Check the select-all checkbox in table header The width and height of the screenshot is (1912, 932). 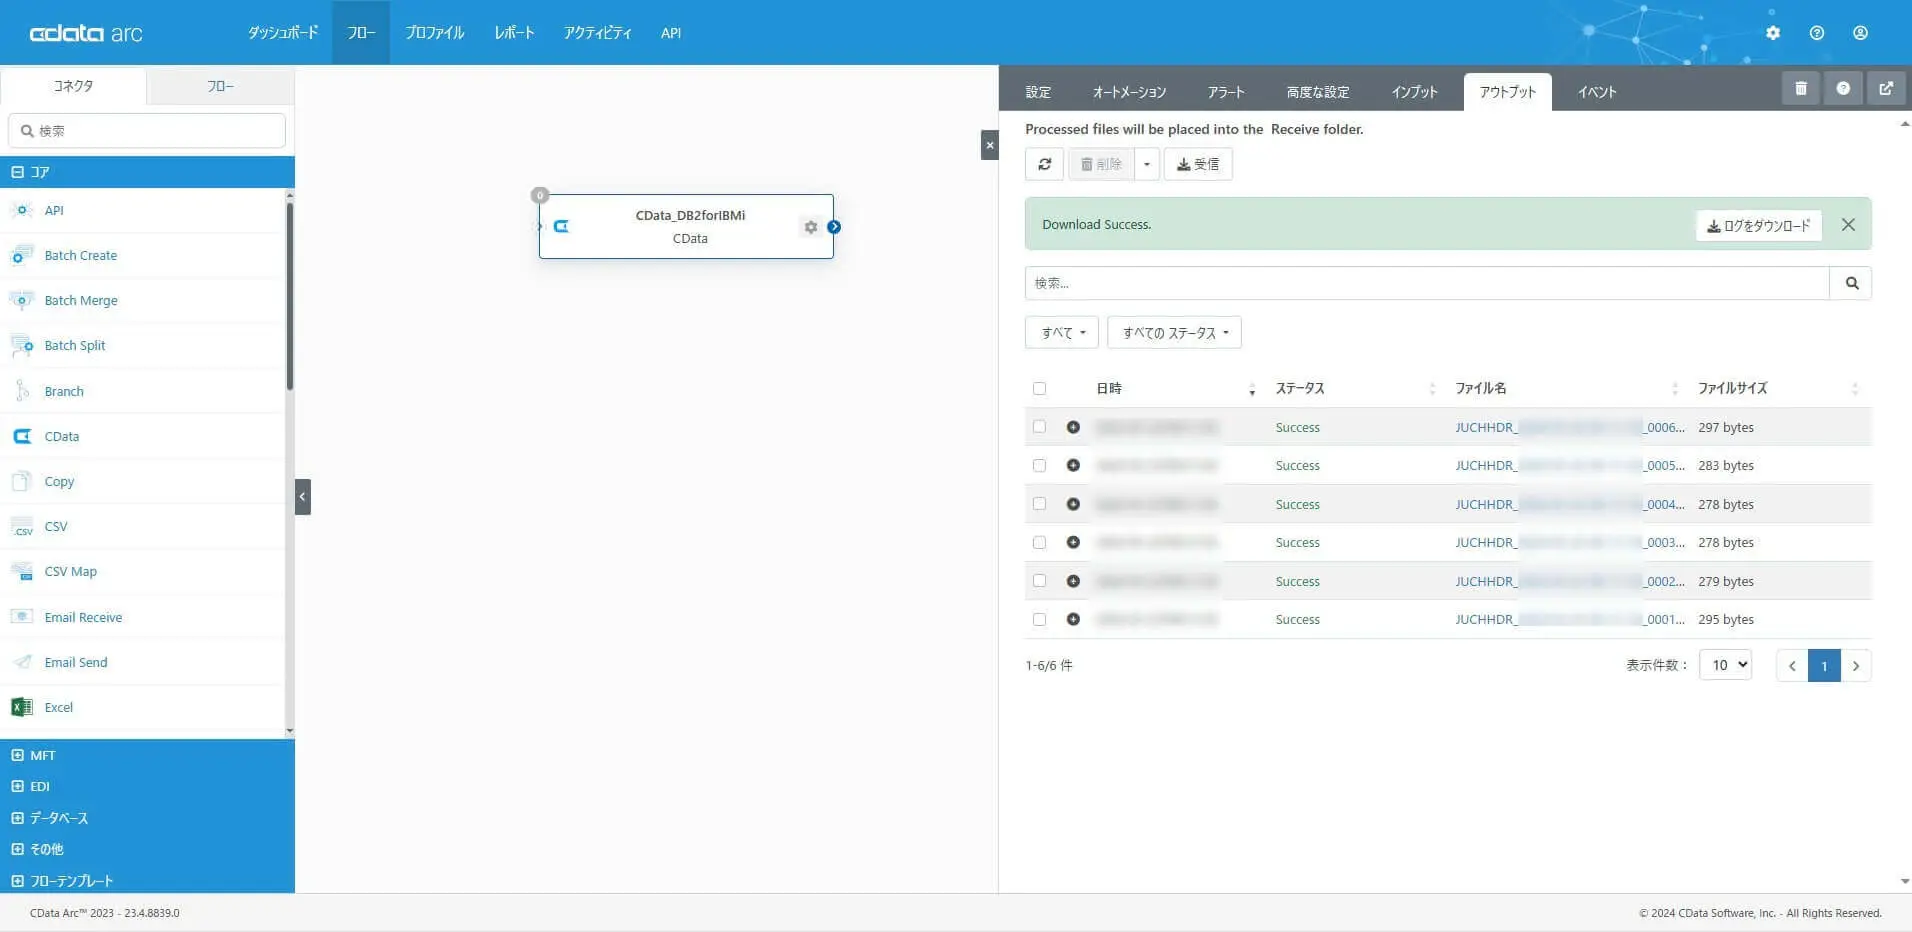point(1040,388)
